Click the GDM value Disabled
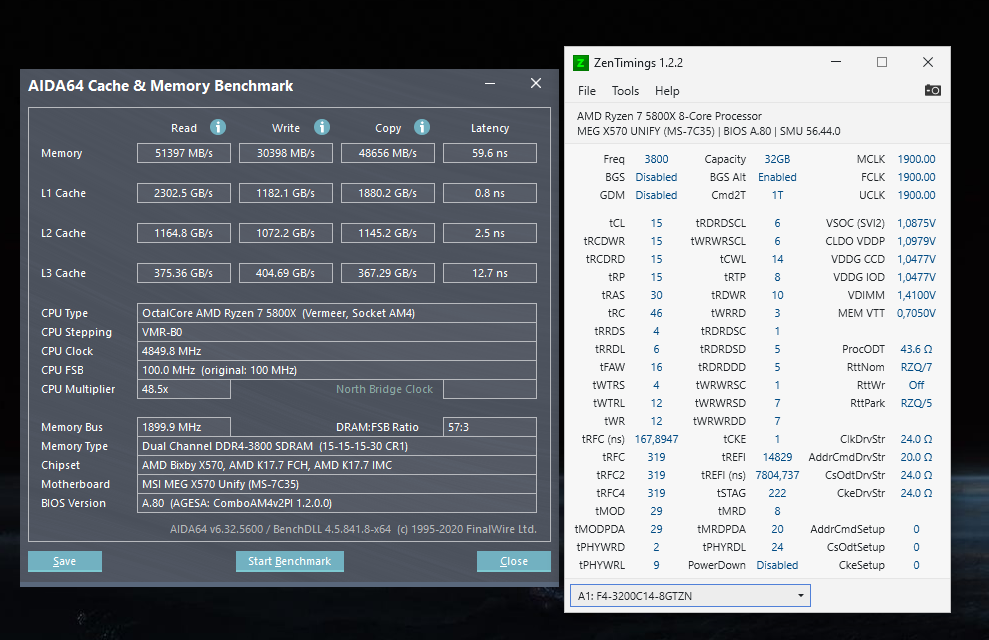This screenshot has height=640, width=989. click(x=656, y=195)
